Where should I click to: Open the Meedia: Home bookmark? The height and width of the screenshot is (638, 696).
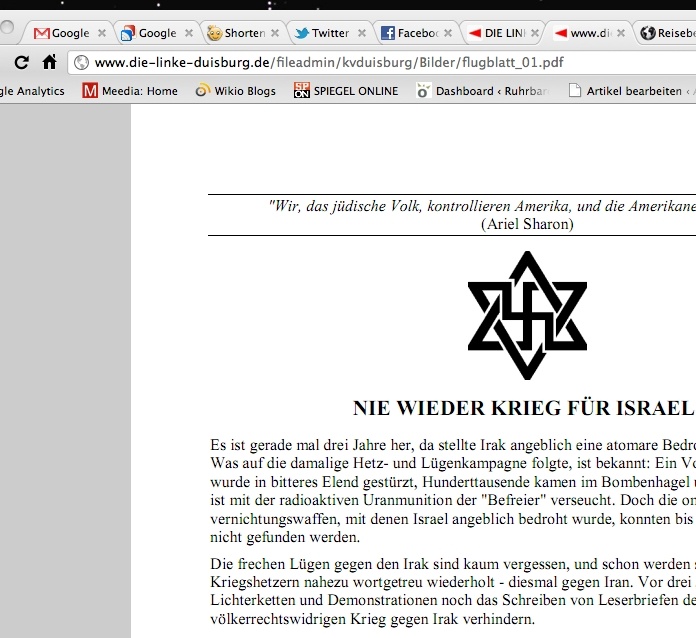130,91
